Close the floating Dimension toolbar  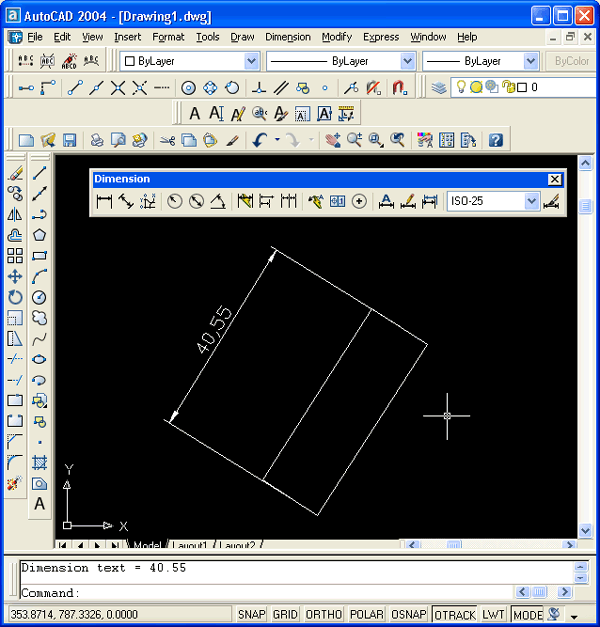pos(555,179)
